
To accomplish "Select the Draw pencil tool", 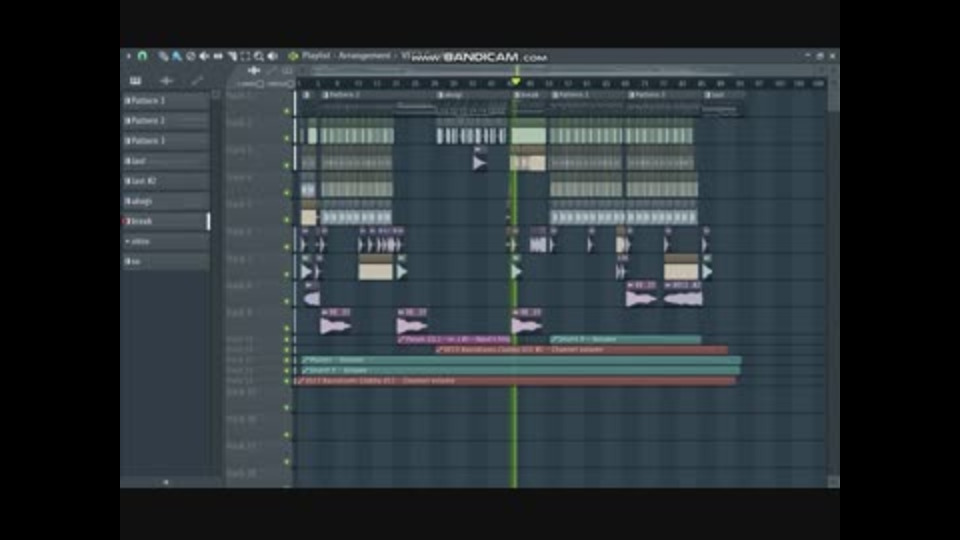I will click(x=163, y=56).
